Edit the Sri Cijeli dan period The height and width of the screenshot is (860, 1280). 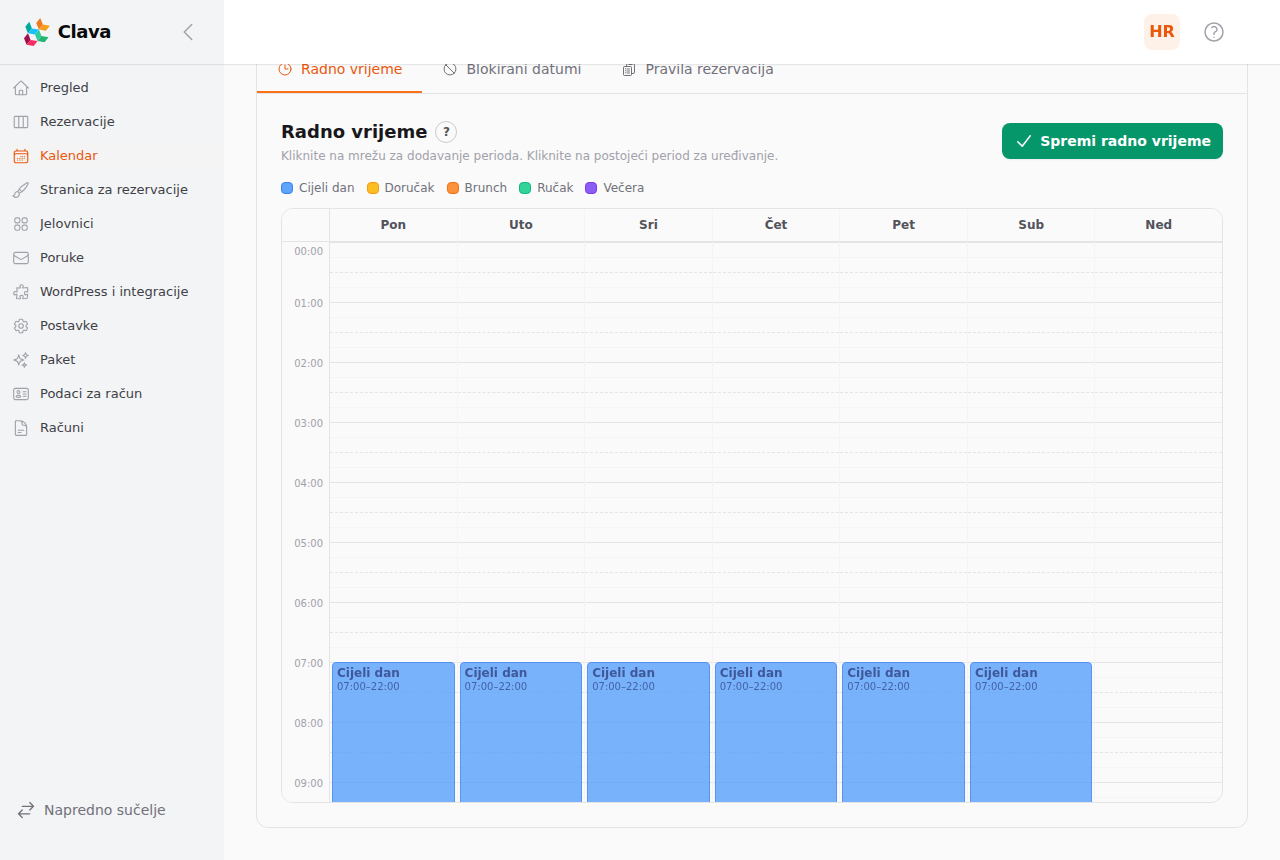coord(648,732)
